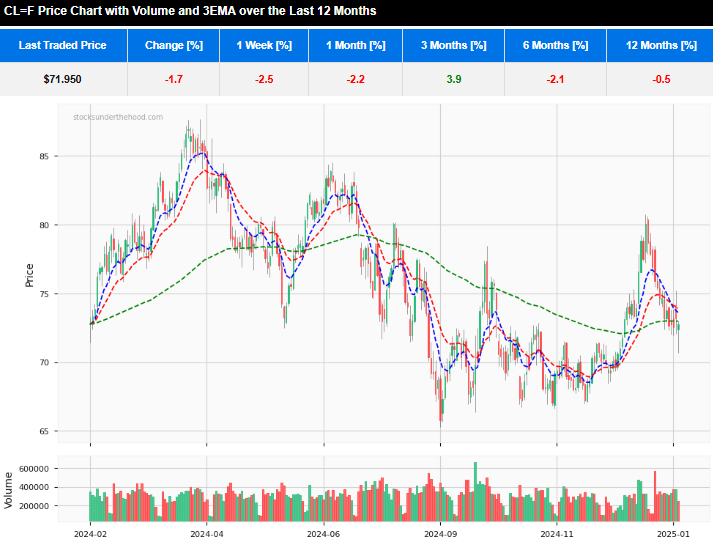Select the green 3.9 three-month value
Image resolution: width=713 pixels, height=546 pixels.
pos(454,79)
